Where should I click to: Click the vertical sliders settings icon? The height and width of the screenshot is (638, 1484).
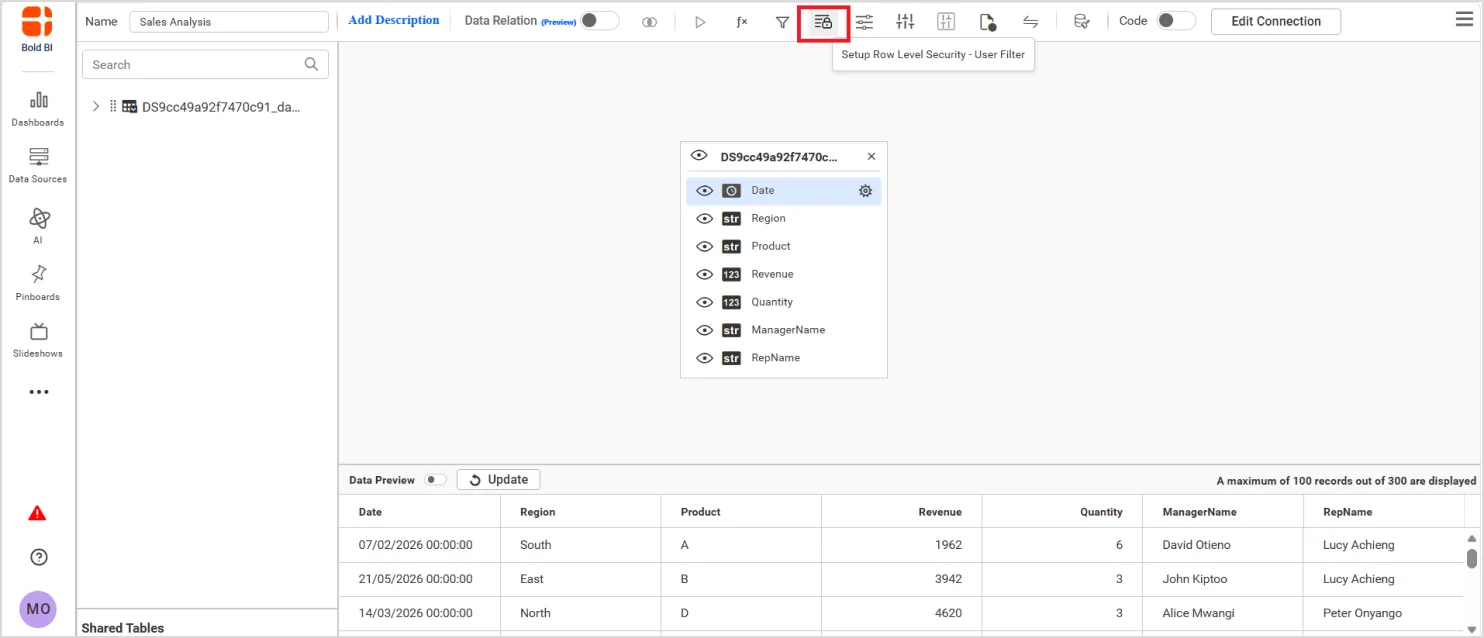click(905, 22)
